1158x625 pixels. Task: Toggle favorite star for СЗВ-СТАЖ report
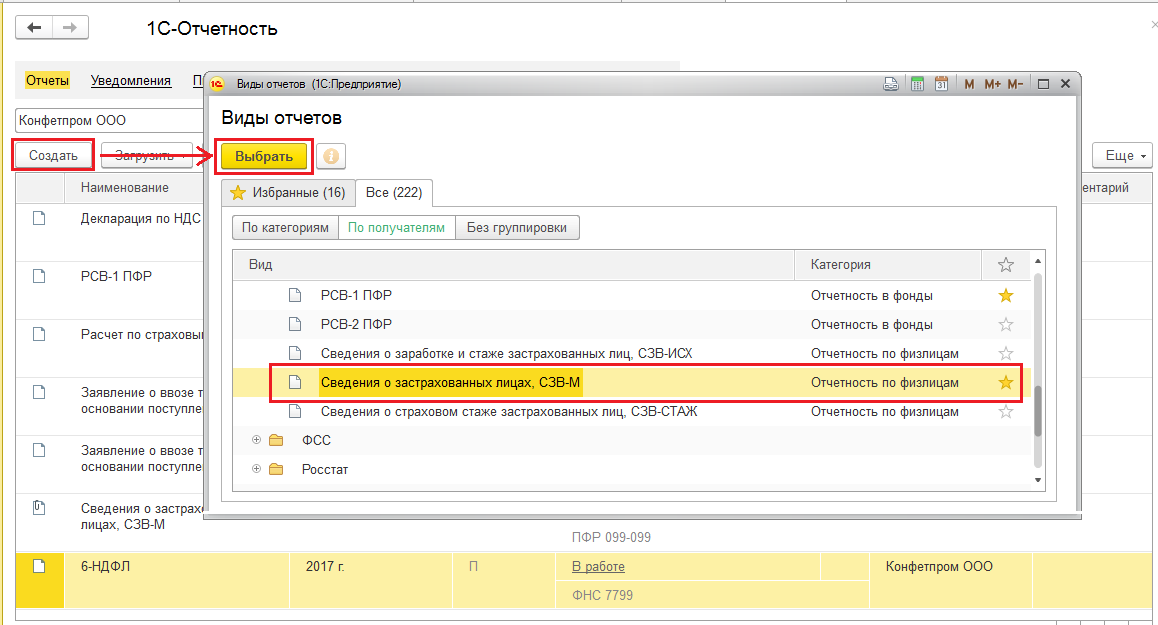pyautogui.click(x=1006, y=411)
